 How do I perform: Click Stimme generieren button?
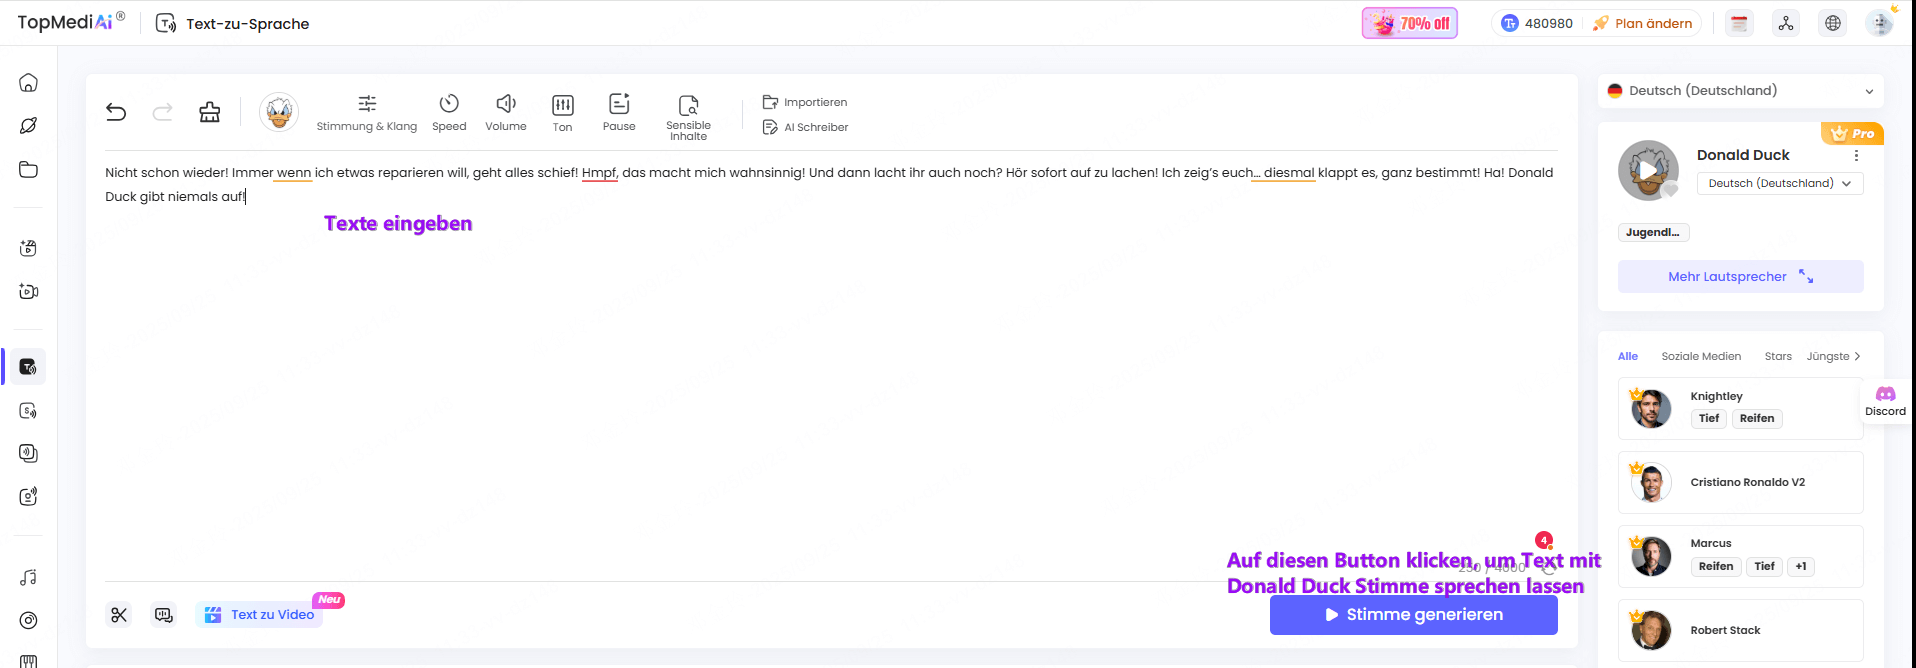pos(1414,615)
